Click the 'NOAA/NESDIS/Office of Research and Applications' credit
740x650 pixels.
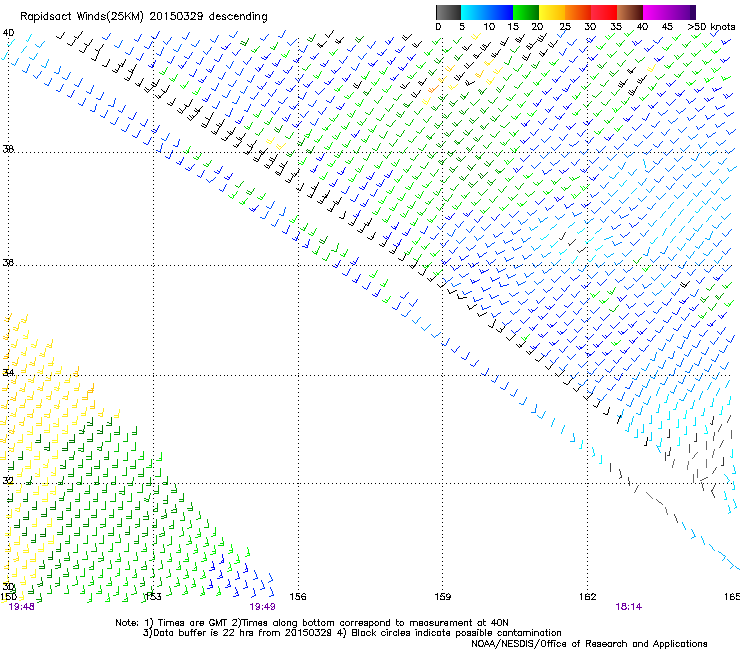tap(589, 644)
